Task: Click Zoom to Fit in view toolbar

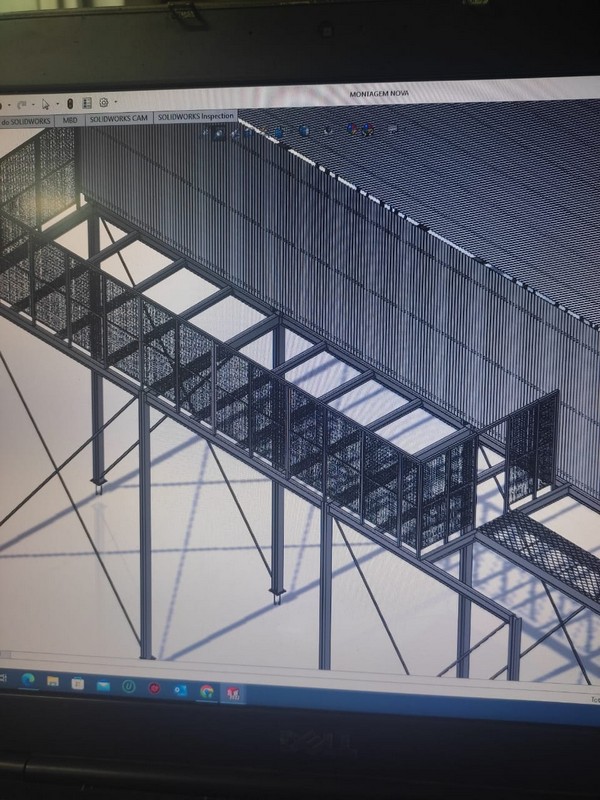Action: (206, 132)
